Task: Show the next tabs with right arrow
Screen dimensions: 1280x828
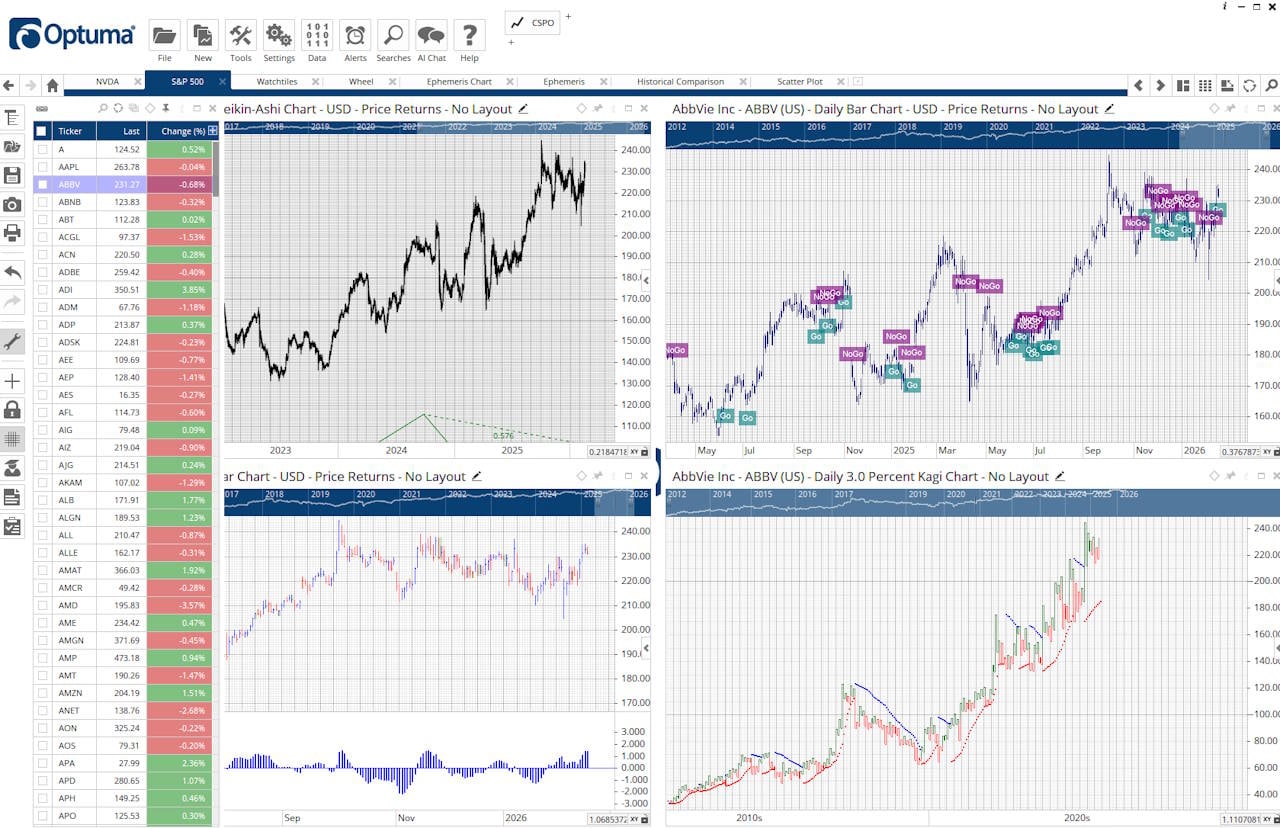Action: click(x=1160, y=86)
